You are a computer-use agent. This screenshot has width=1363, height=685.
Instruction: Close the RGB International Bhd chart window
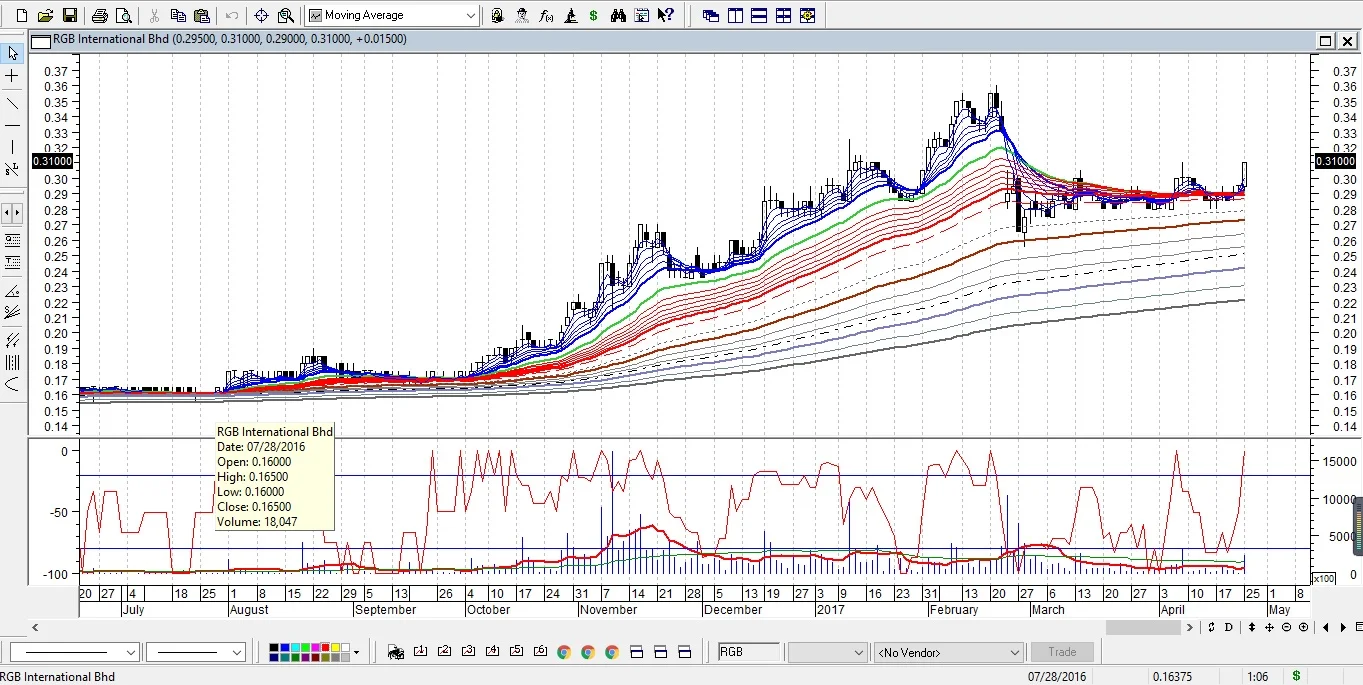[x=1346, y=41]
